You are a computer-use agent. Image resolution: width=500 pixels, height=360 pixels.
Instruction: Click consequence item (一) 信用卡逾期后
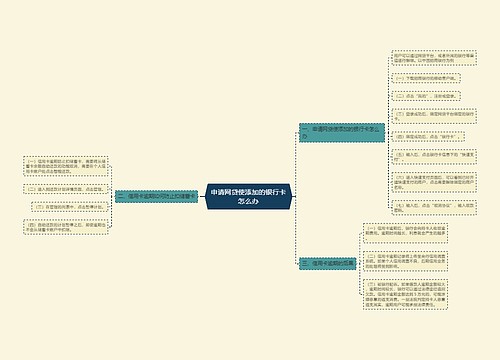[405, 233]
